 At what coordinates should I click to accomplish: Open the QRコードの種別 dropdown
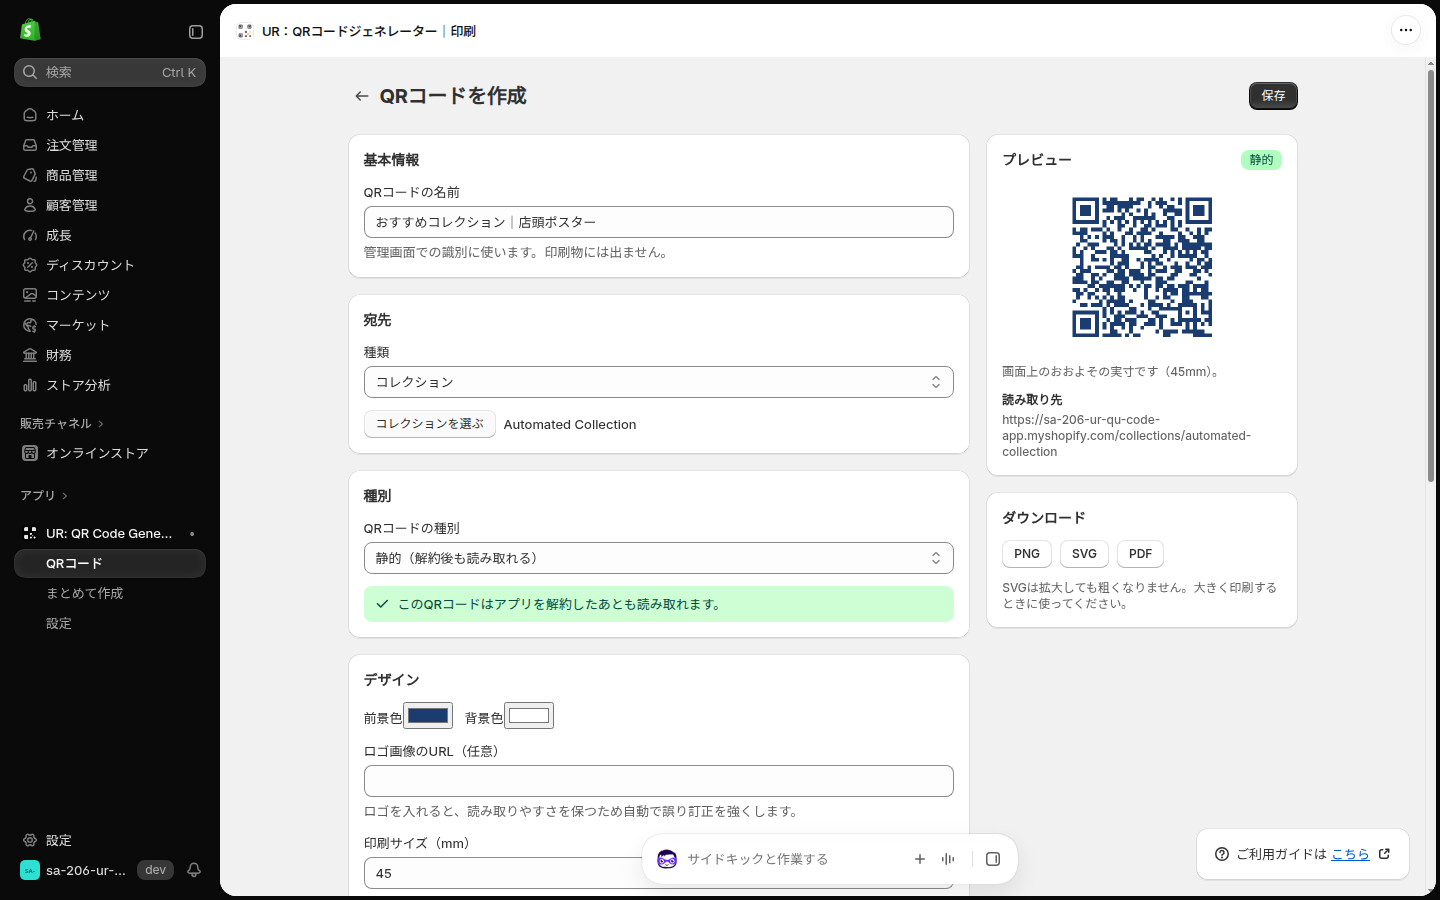click(659, 558)
